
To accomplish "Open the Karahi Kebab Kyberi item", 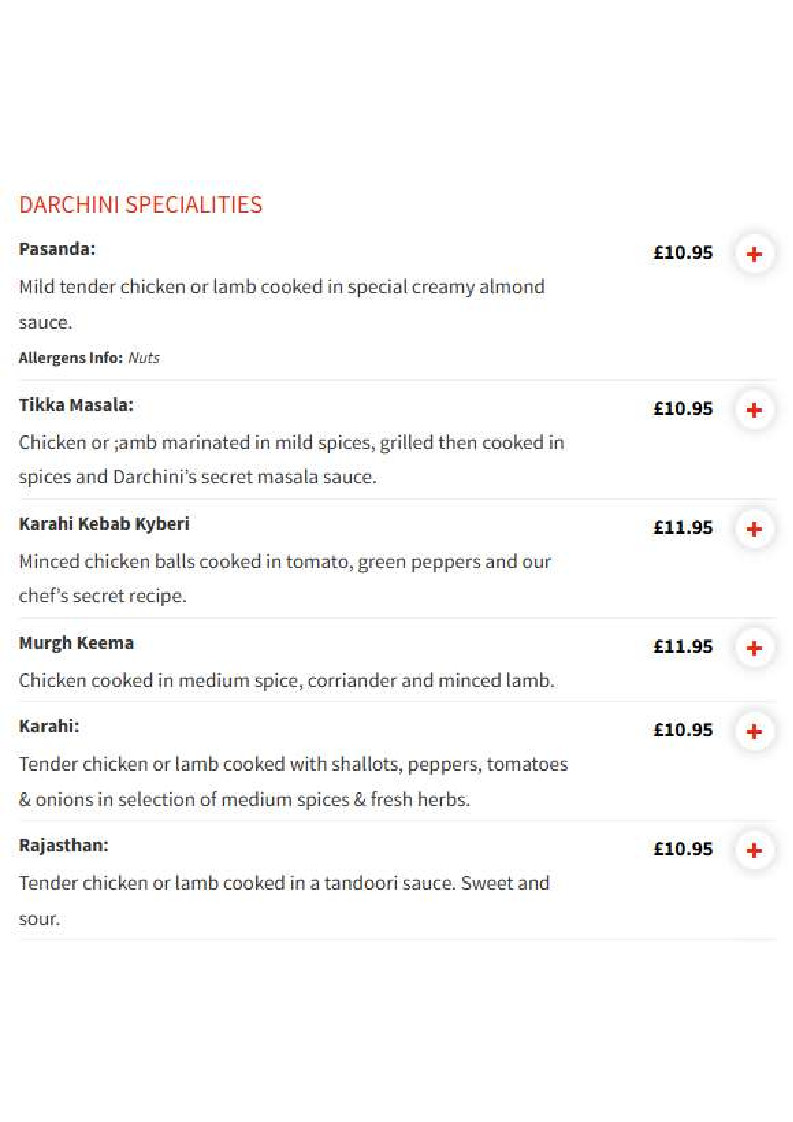I will [x=104, y=524].
